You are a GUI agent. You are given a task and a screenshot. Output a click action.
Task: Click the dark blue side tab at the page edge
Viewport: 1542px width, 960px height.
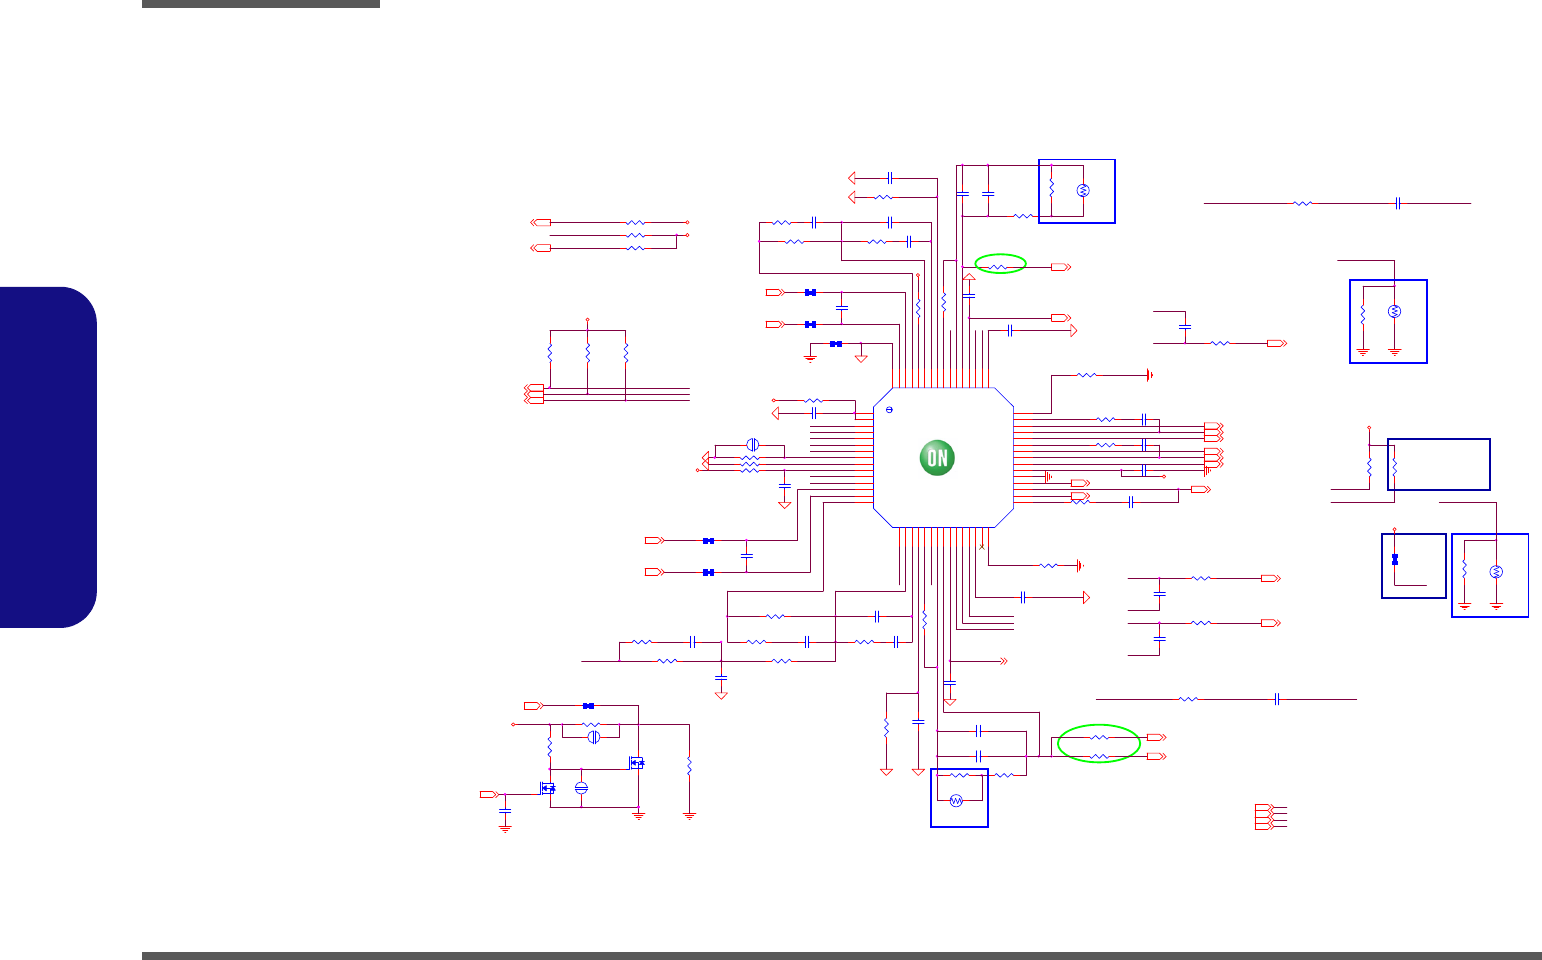49,457
